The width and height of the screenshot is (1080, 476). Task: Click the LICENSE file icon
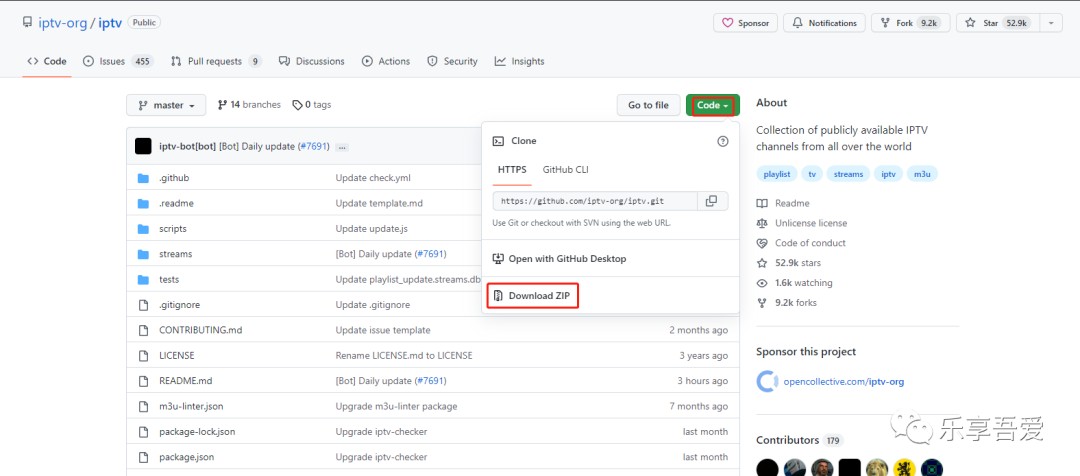143,356
